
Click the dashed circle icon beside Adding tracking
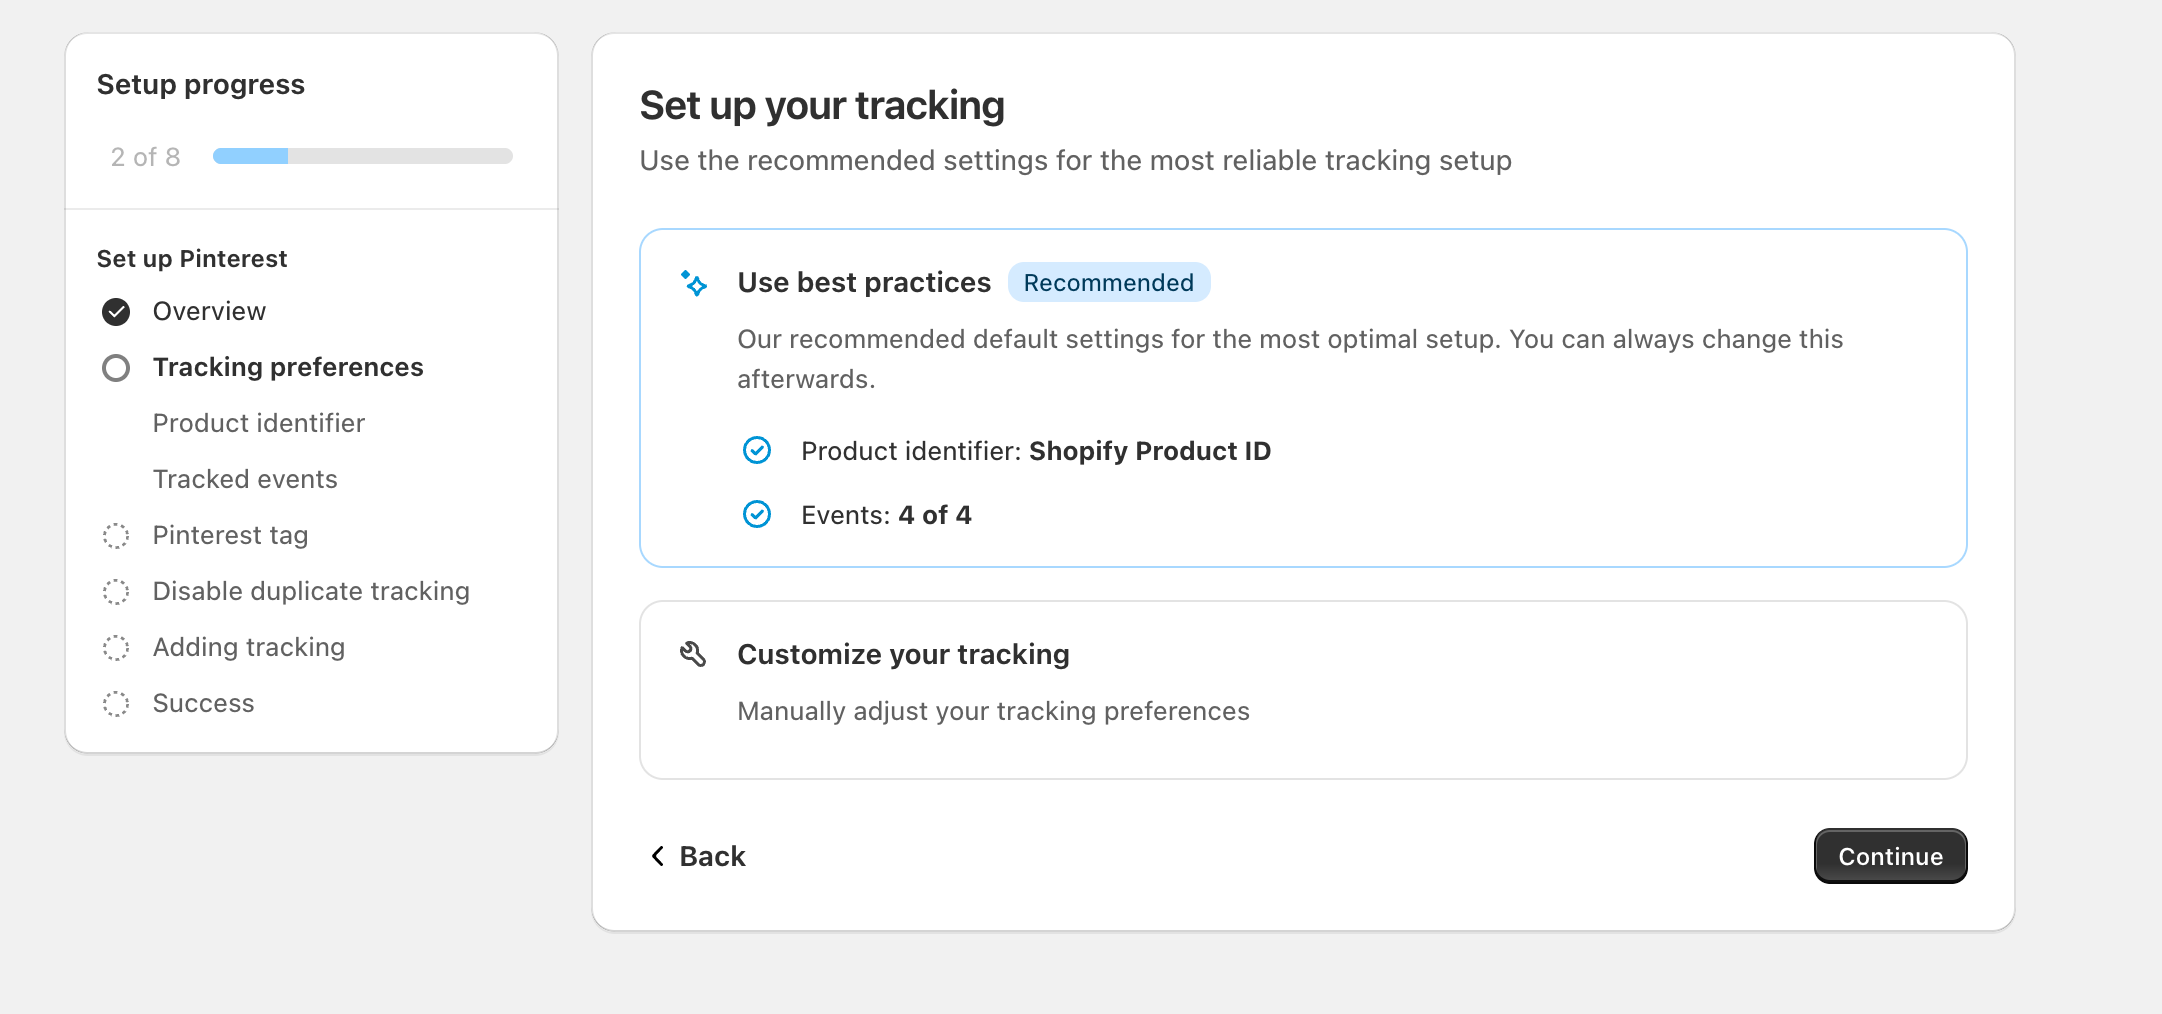[116, 648]
